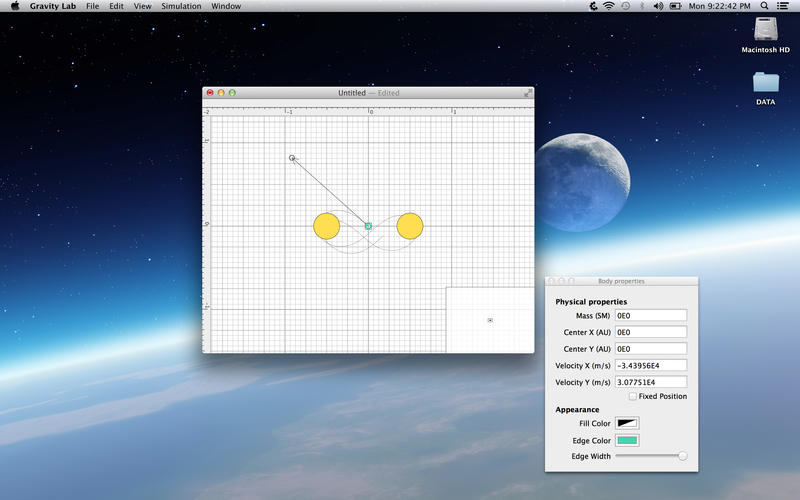Open the teal Edge Color well
The image size is (800, 500).
627,440
